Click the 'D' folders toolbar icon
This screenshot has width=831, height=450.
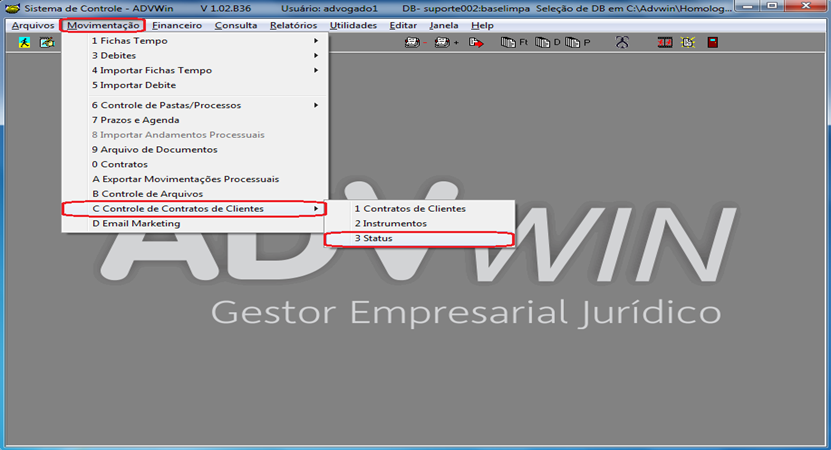(547, 42)
